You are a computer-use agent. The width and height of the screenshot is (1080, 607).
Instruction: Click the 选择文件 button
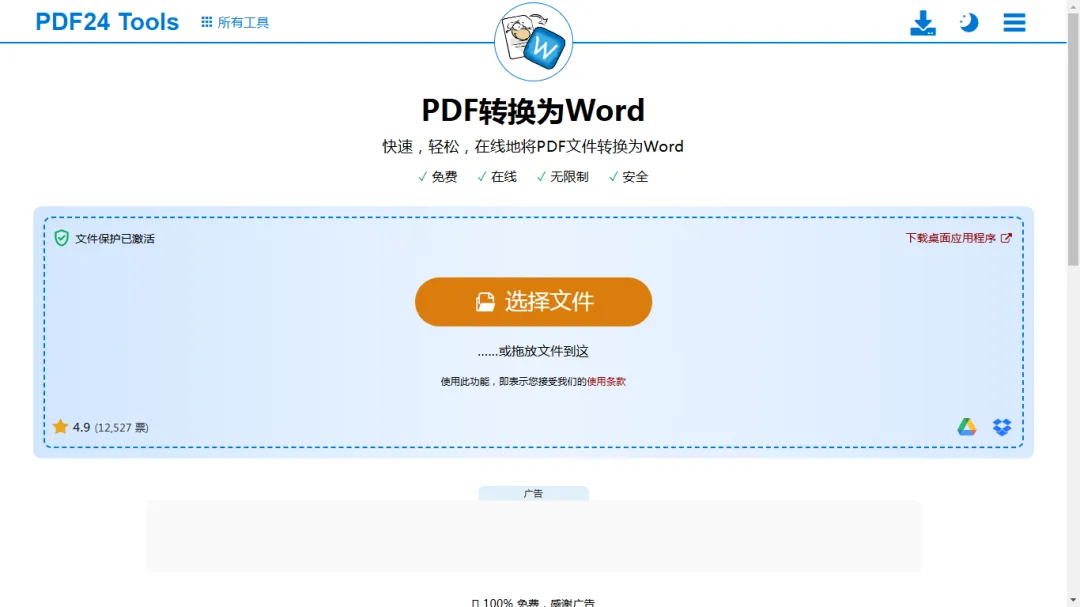click(x=533, y=302)
